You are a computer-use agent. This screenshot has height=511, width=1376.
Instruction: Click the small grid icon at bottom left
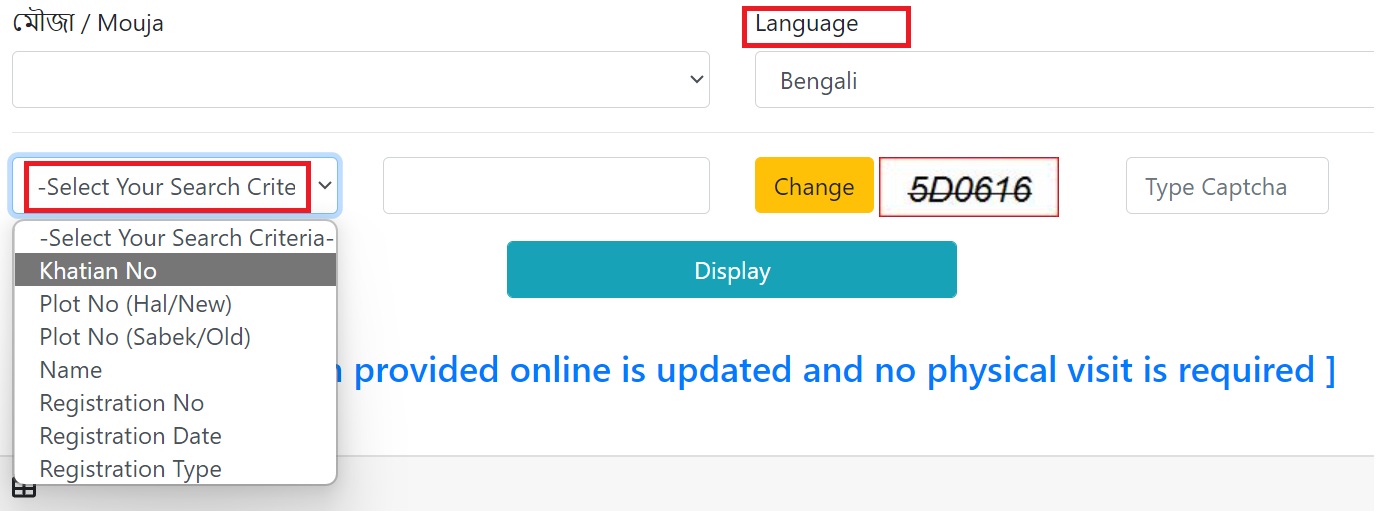click(x=23, y=488)
